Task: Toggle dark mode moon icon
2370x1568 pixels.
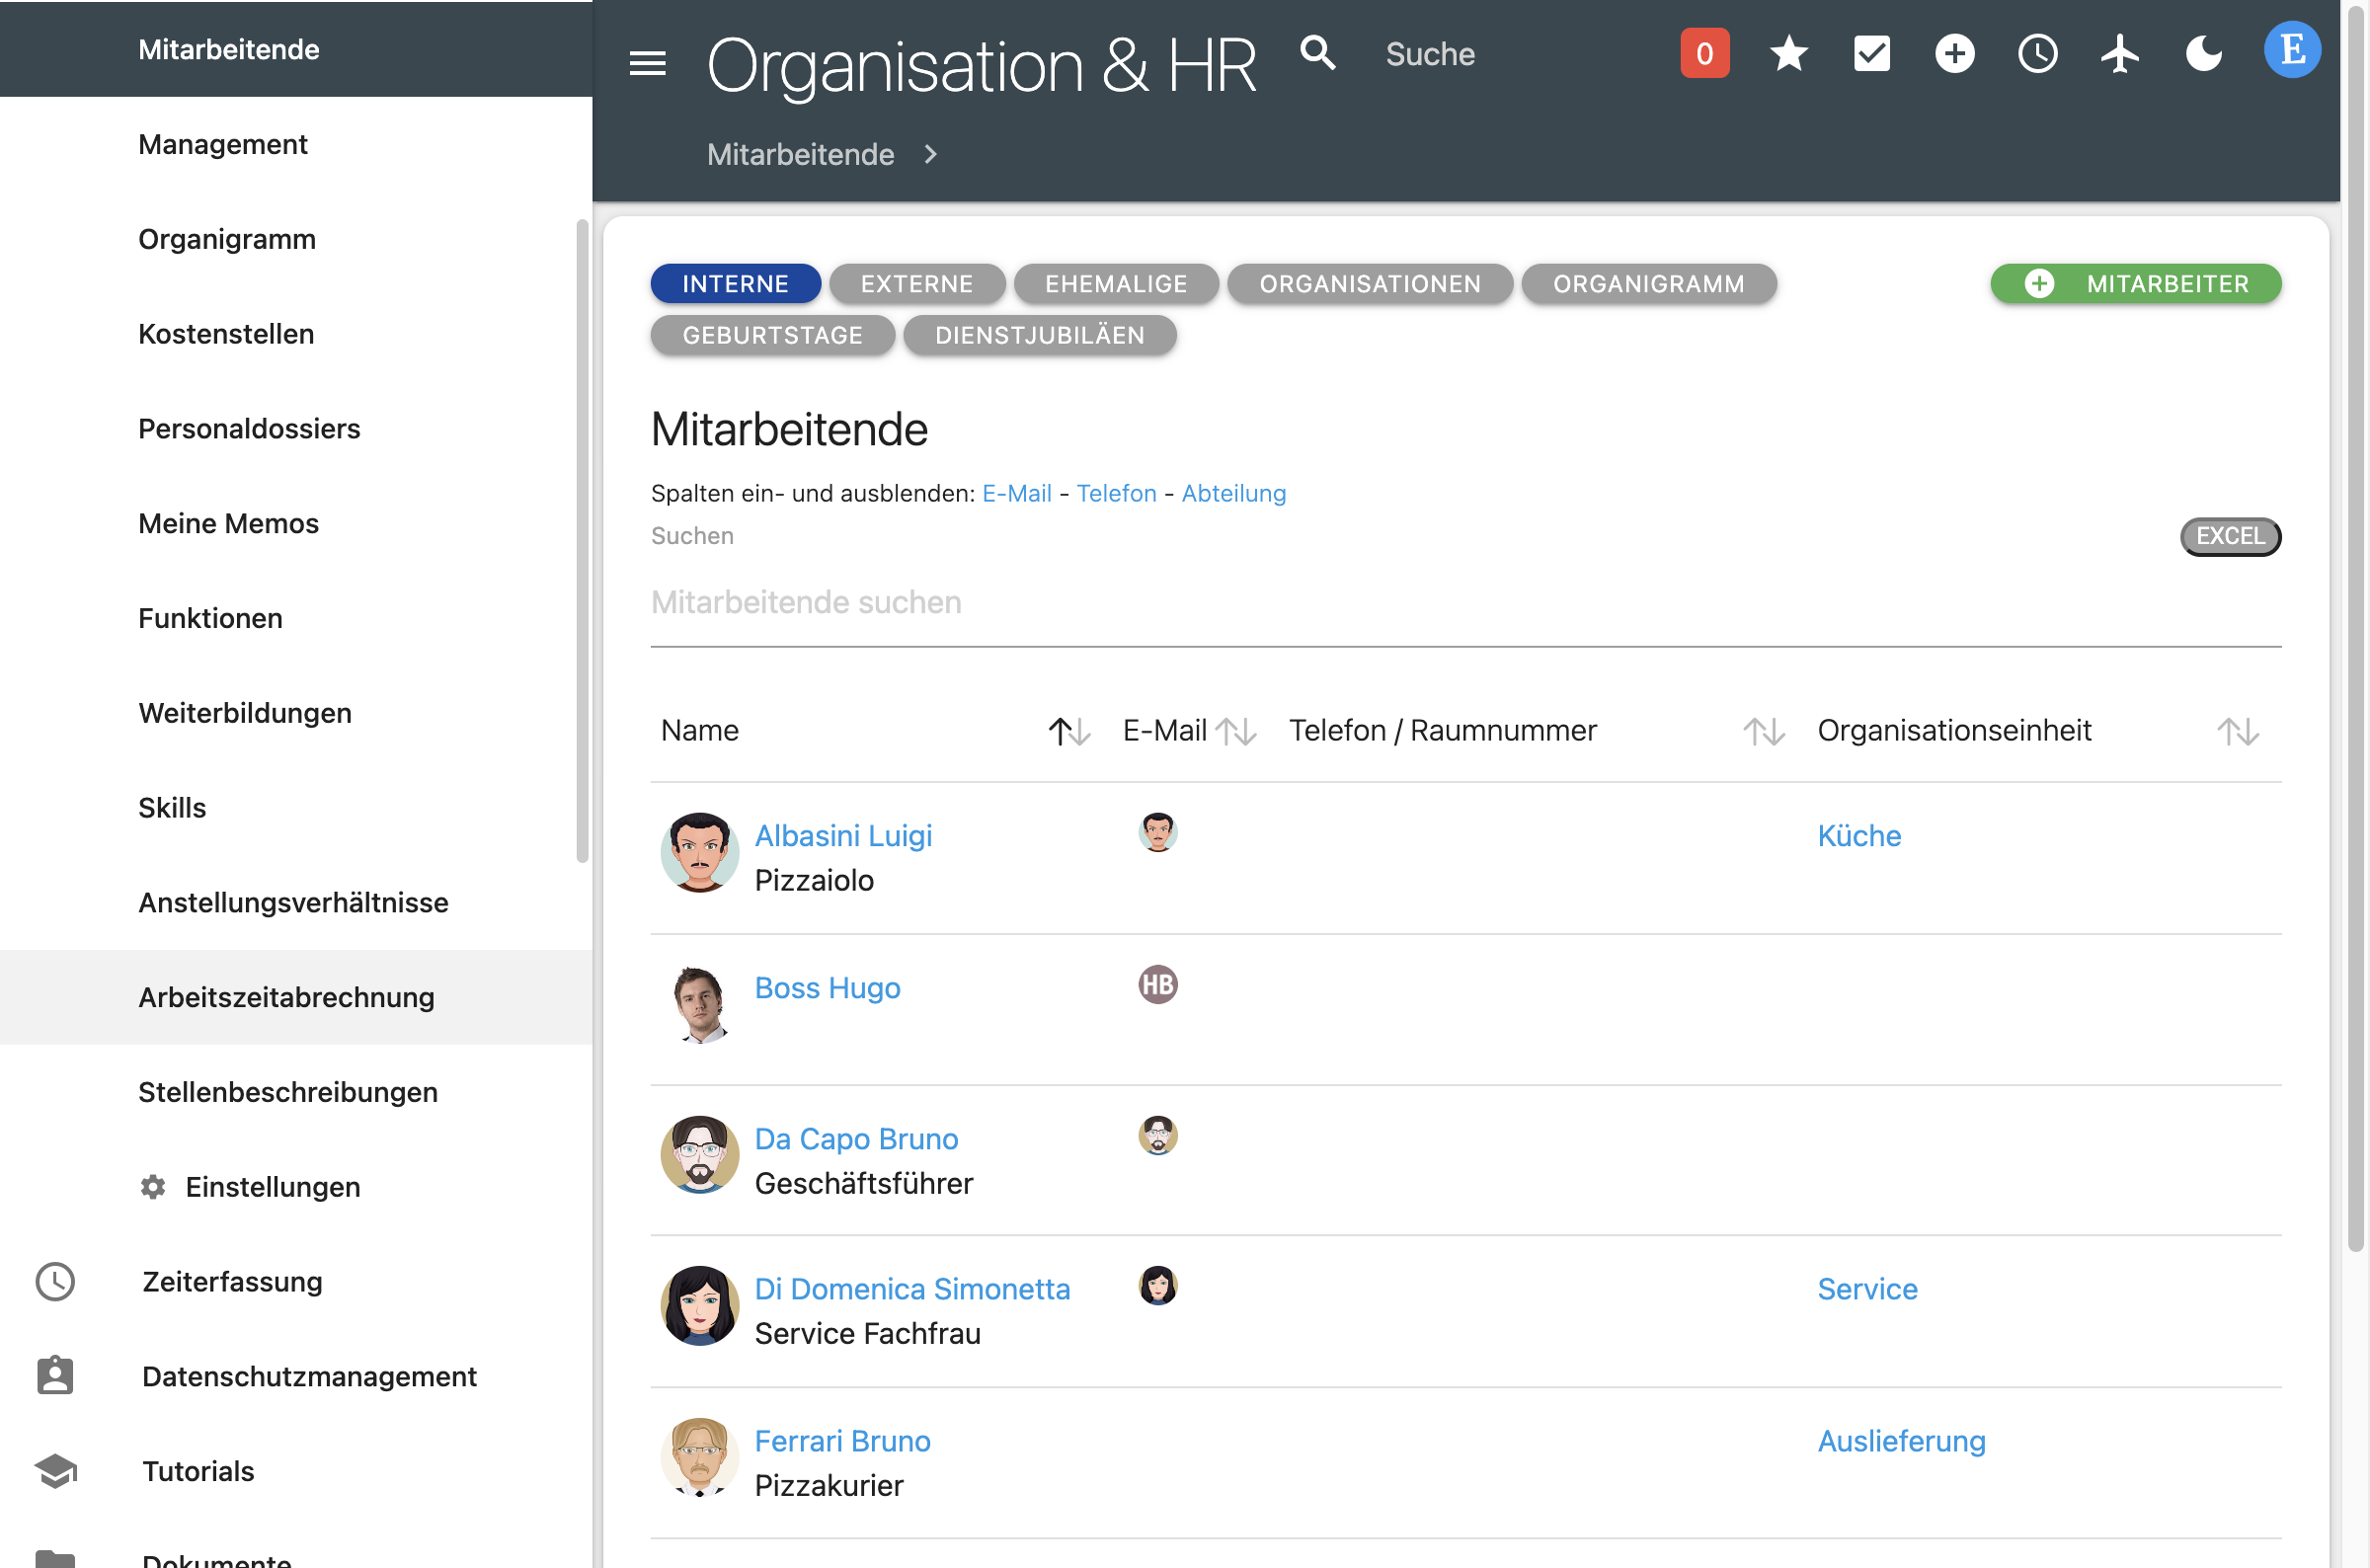Action: click(2203, 53)
